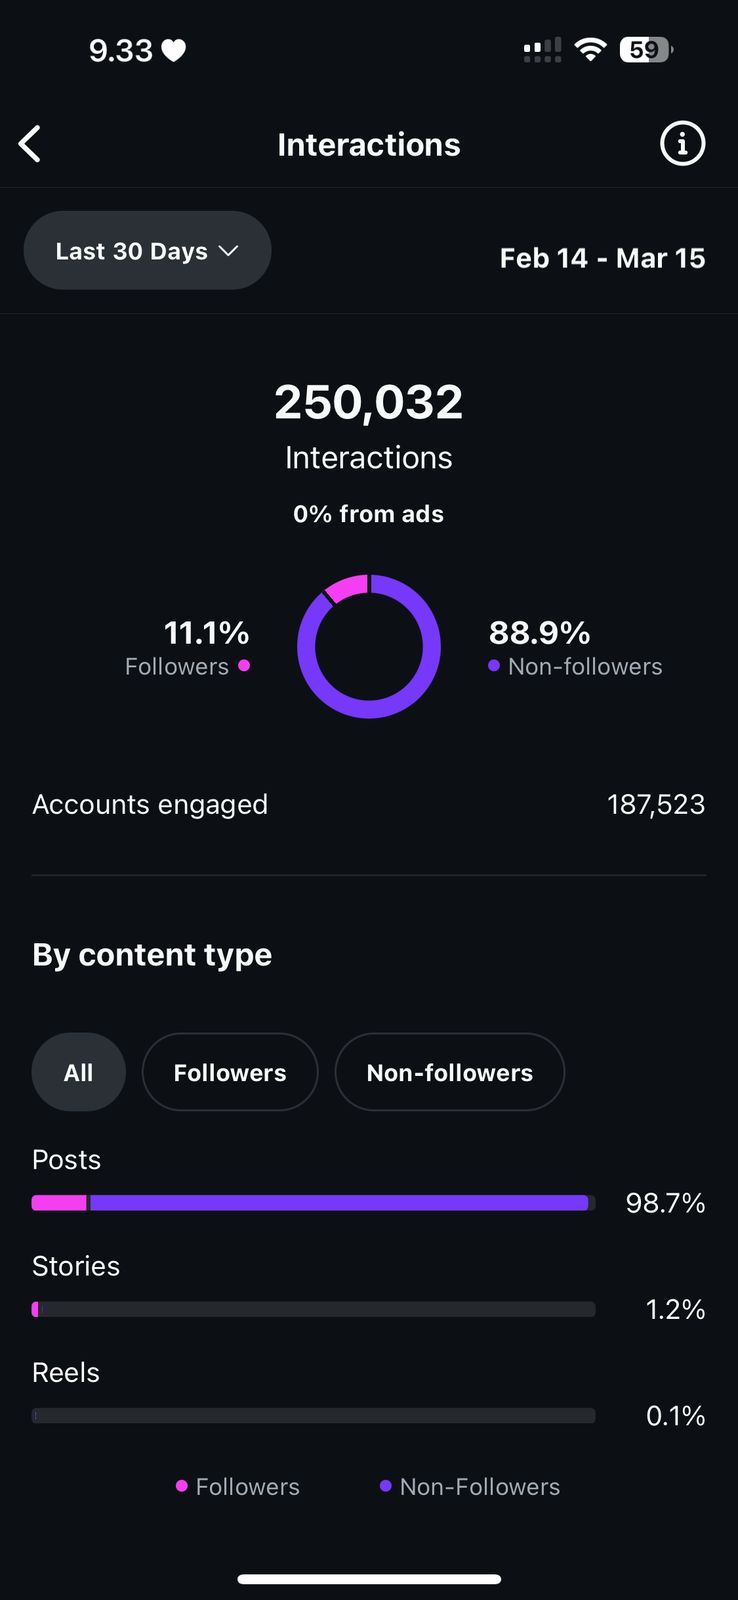Image resolution: width=738 pixels, height=1600 pixels.
Task: Tap the purple dot beside Non-followers 88.9%
Action: 494,665
